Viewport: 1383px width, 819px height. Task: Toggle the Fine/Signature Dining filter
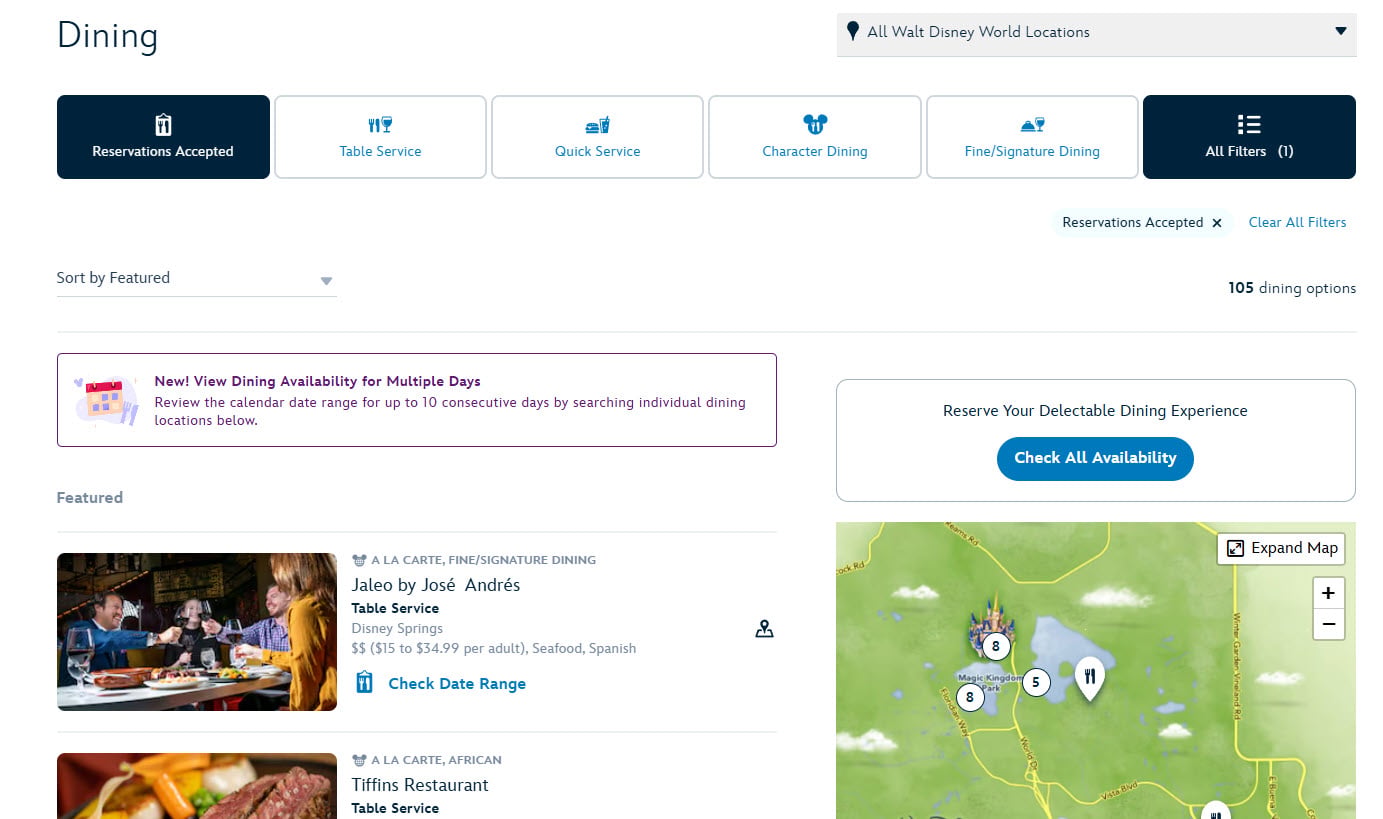[1032, 137]
